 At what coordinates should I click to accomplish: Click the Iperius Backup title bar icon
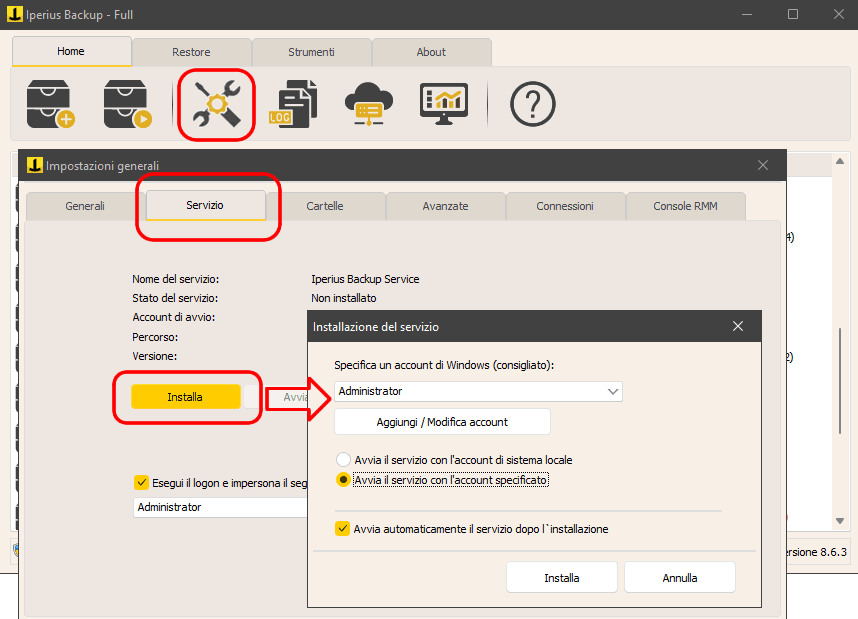tap(15, 14)
